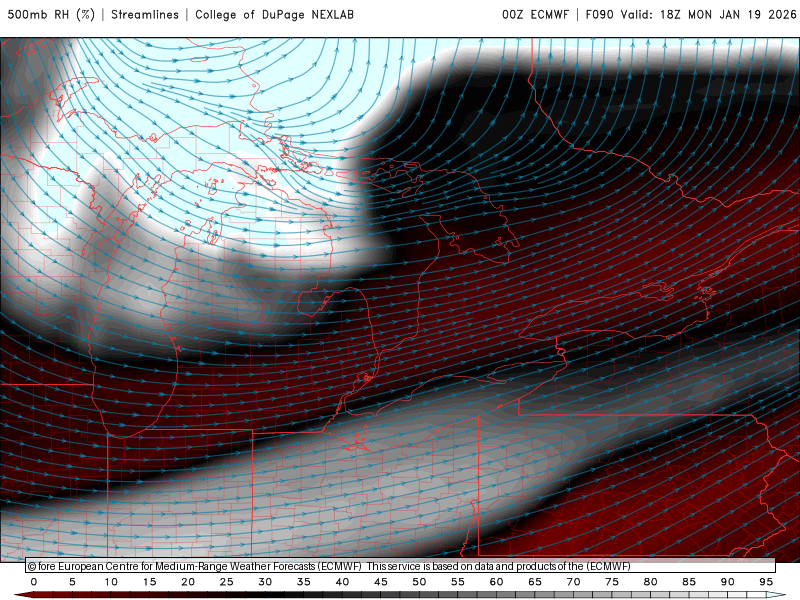Click the '85' colorbar scale label
Viewport: 800px width, 600px height.
pos(689,582)
